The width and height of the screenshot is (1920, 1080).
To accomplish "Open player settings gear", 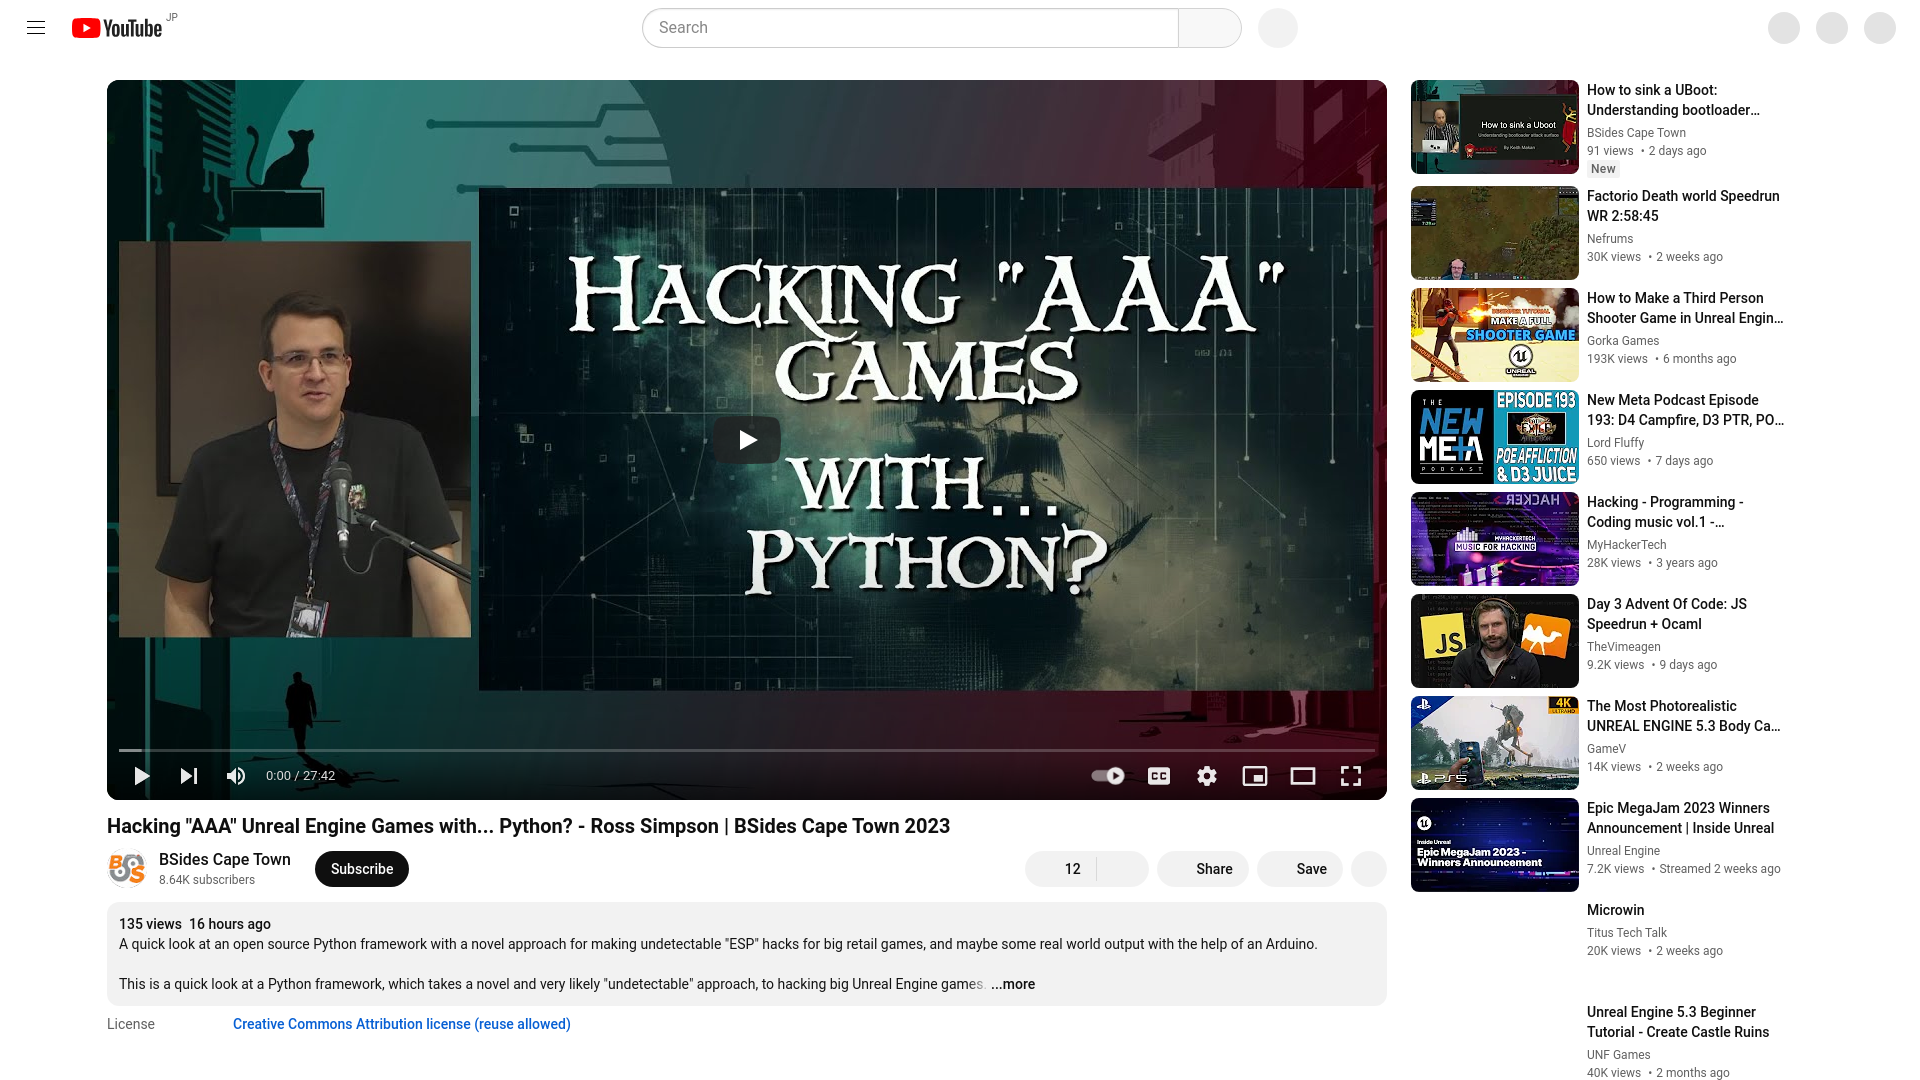I will coord(1207,776).
